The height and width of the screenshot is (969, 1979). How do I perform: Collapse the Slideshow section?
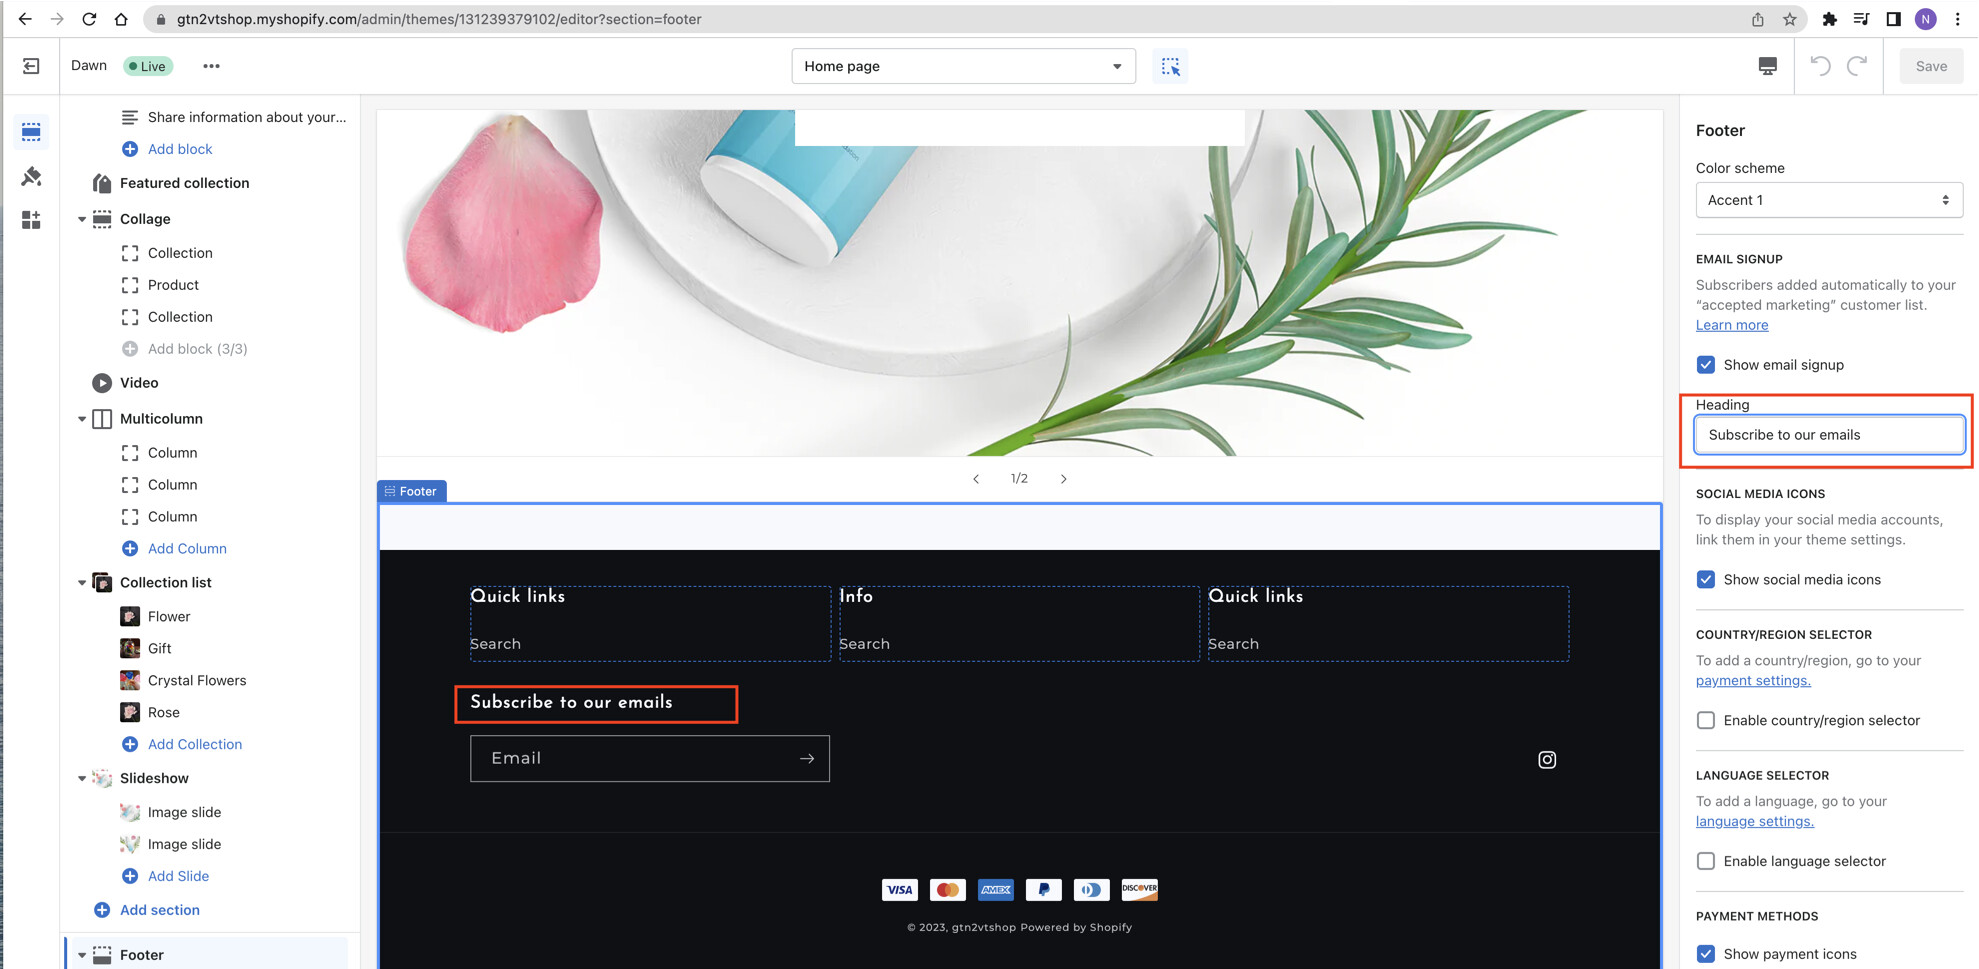(82, 779)
